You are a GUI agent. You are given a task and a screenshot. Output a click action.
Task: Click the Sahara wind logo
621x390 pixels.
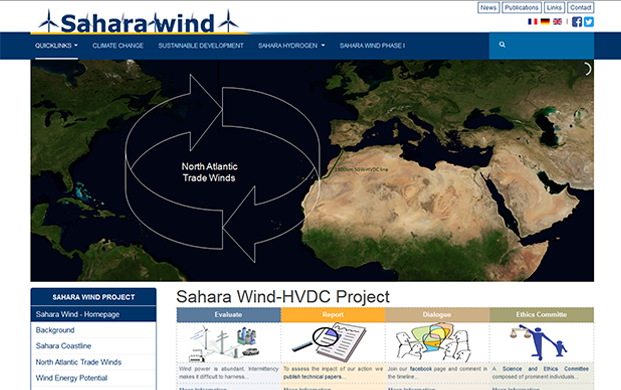click(x=139, y=22)
